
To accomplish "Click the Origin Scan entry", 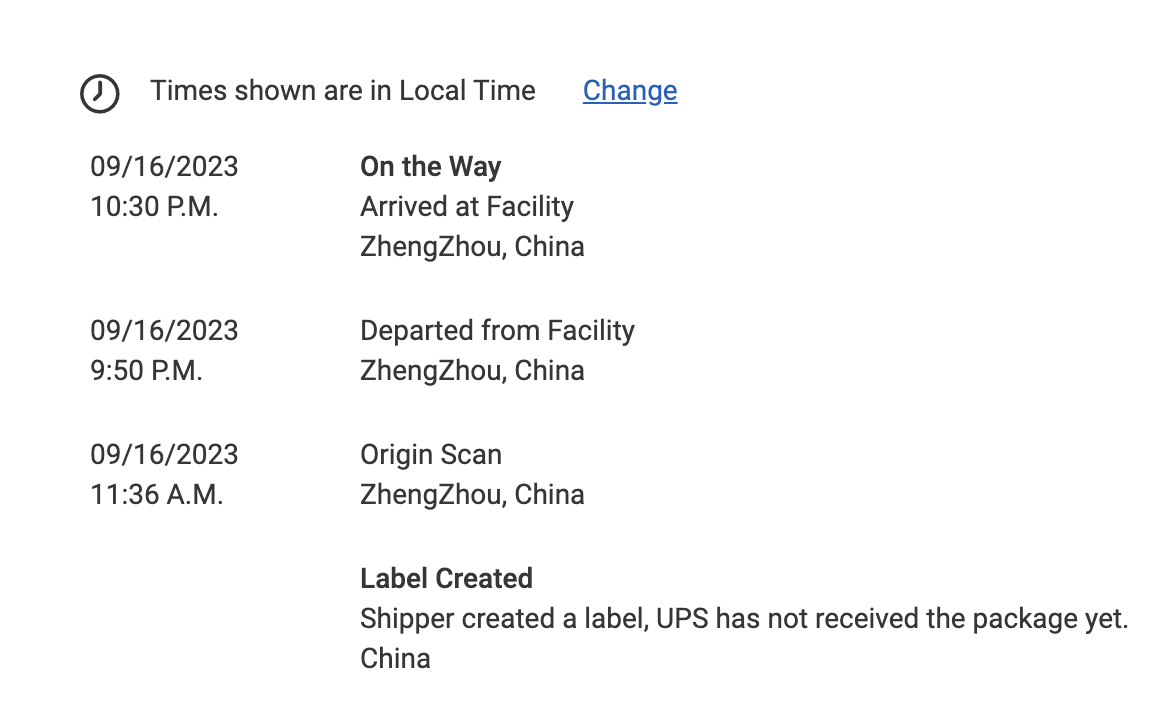I will pyautogui.click(x=431, y=455).
